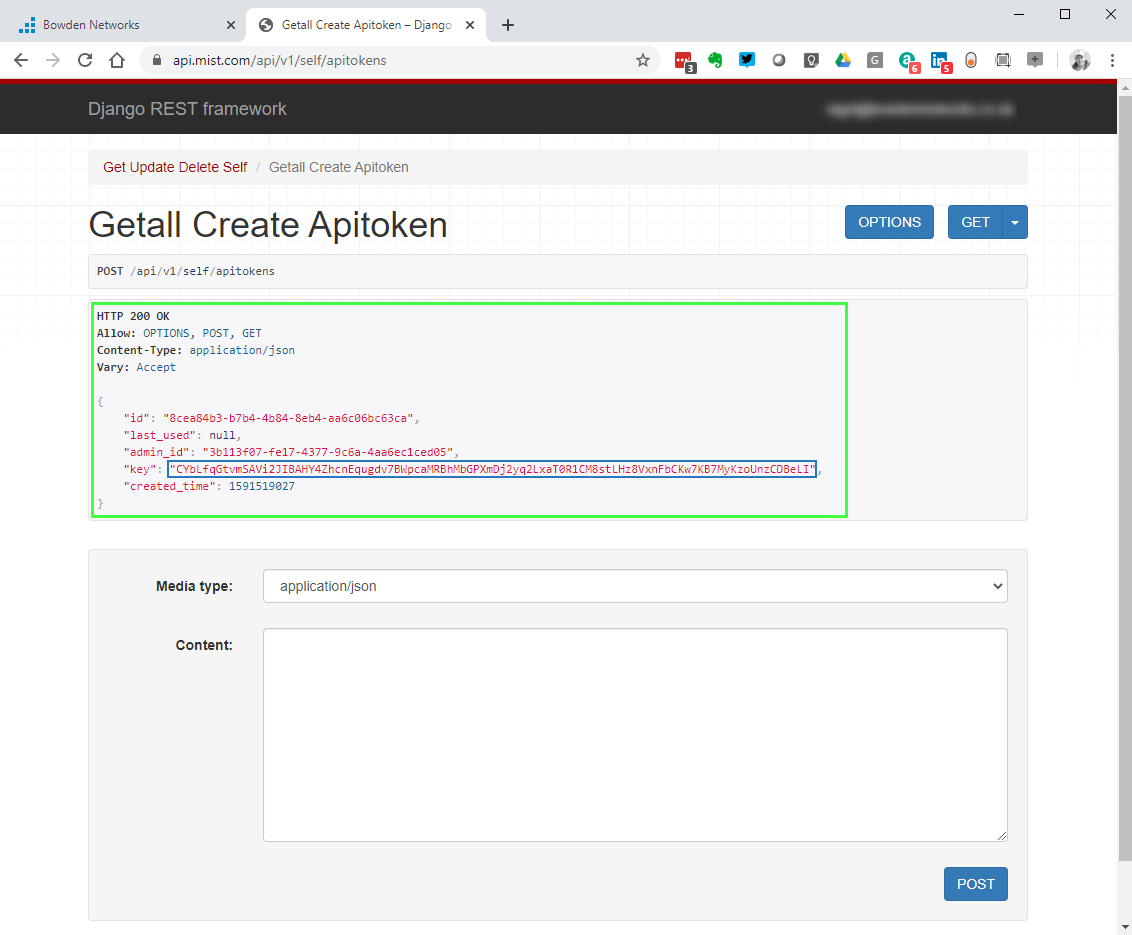Viewport: 1132px width, 935px height.
Task: Open the Chrome three-dot menu
Action: coord(1112,61)
